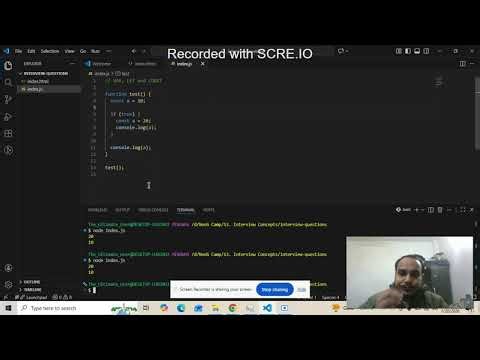Open Manage gear icon in activity bar
The width and height of the screenshot is (480, 360).
pyautogui.click(x=8, y=284)
